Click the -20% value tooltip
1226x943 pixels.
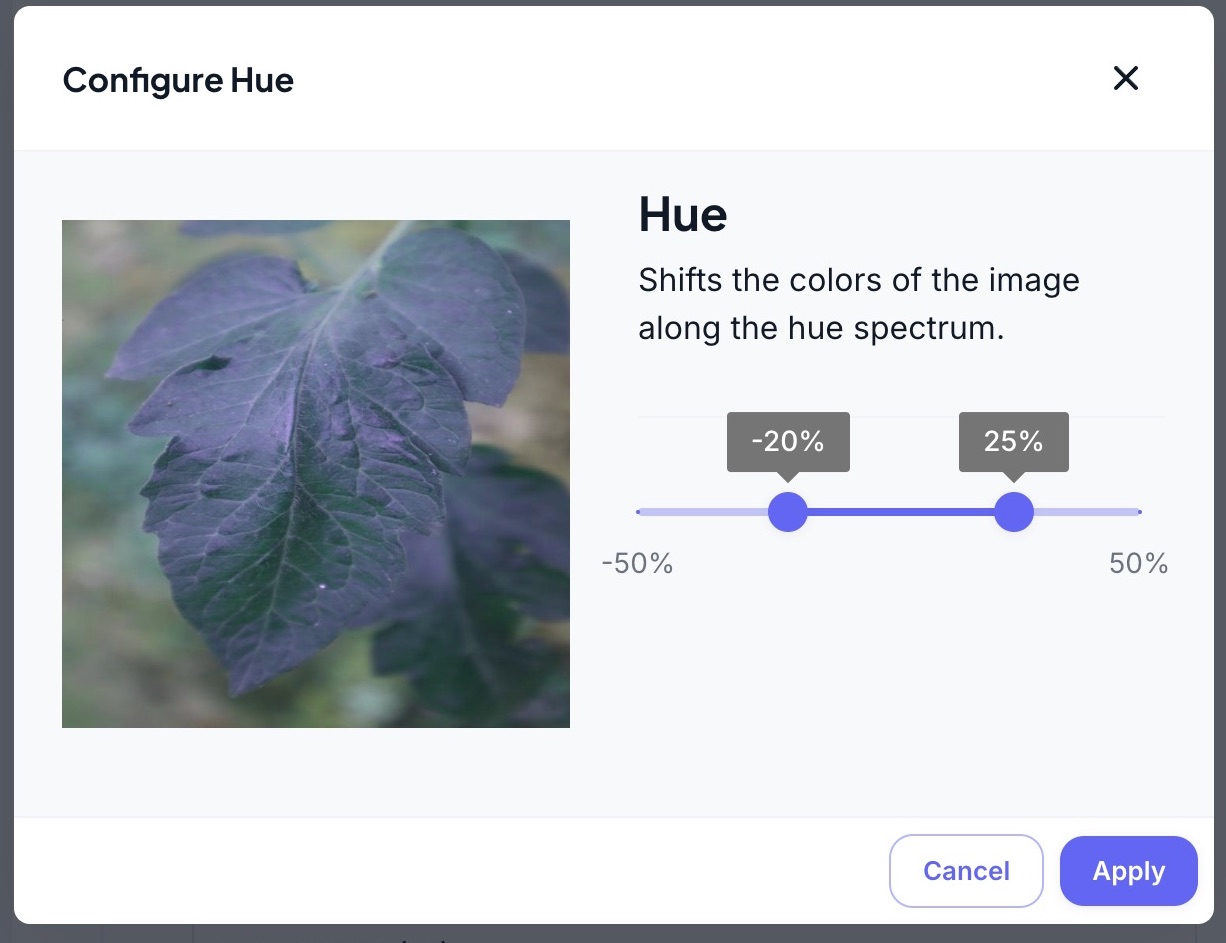[x=788, y=441]
